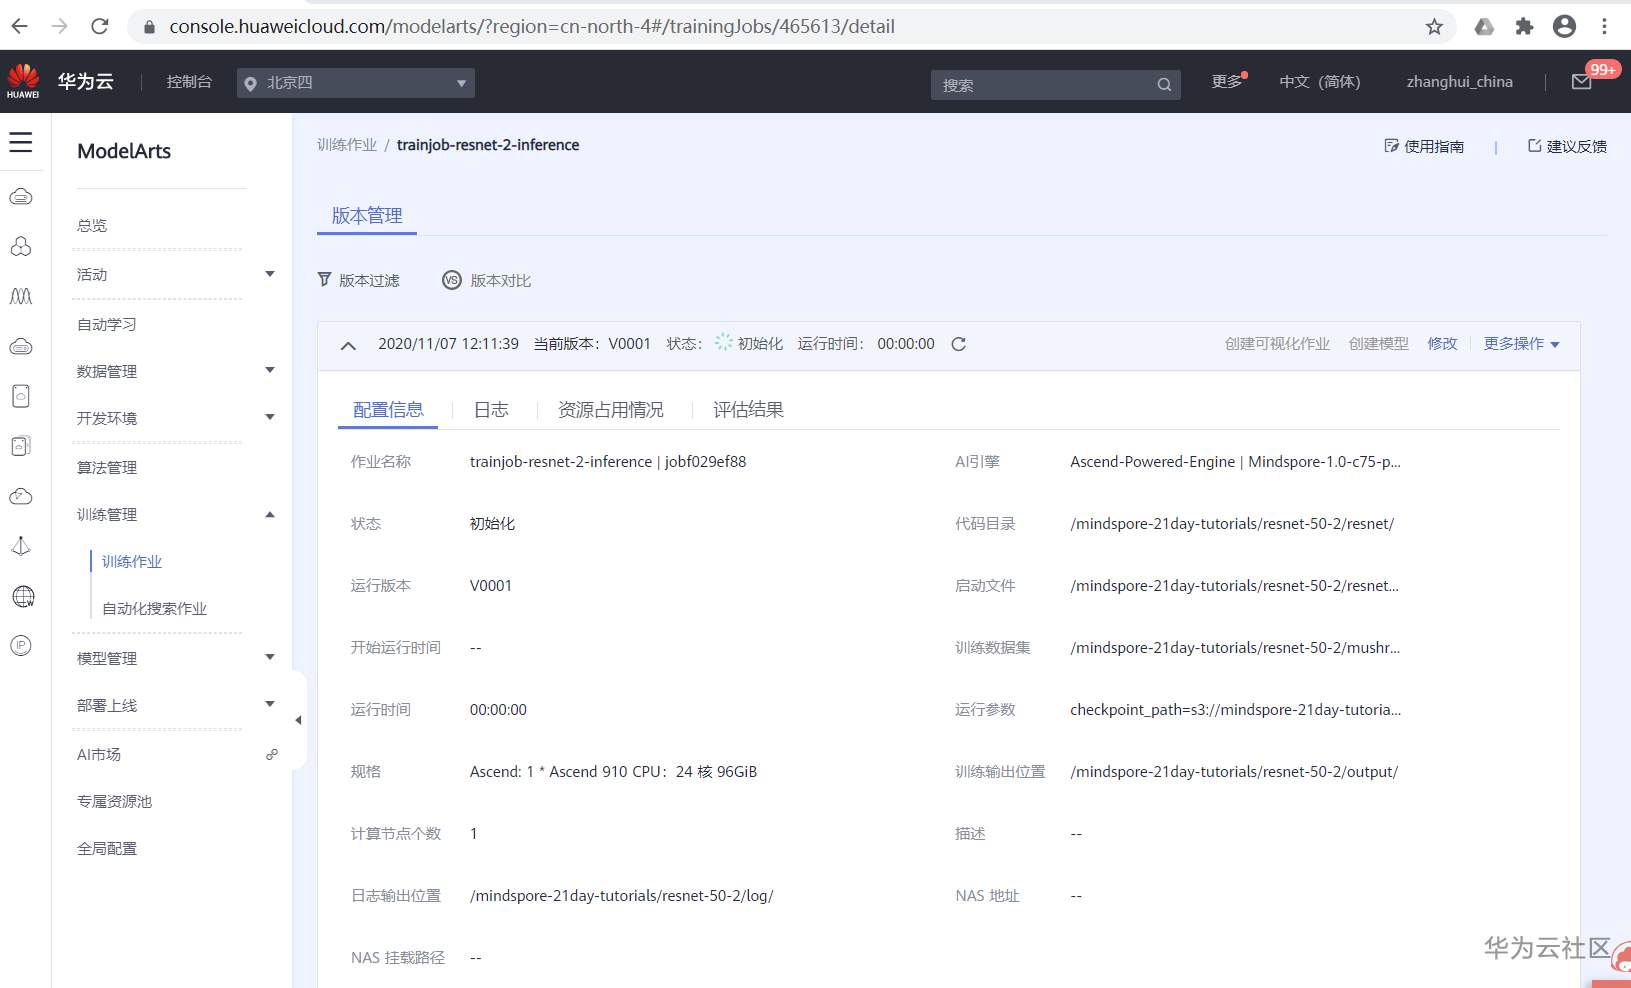This screenshot has width=1631, height=988.
Task: Expand the 活动 sidebar section
Action: (x=269, y=274)
